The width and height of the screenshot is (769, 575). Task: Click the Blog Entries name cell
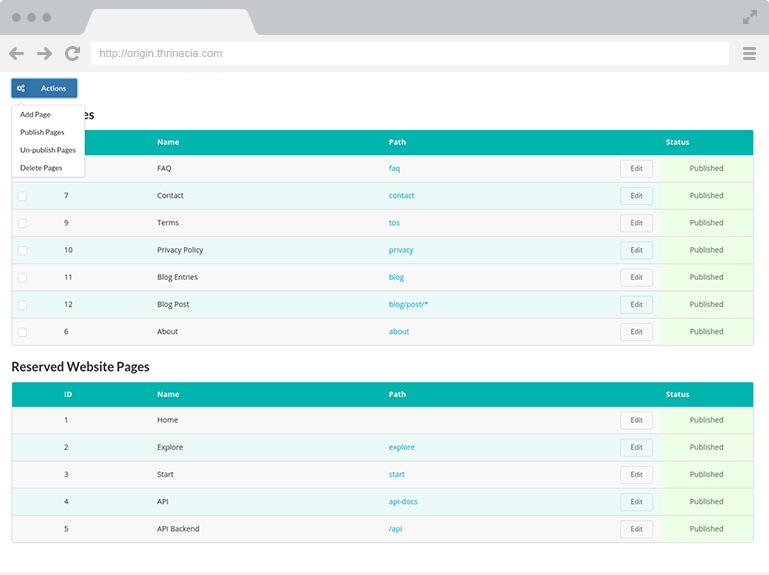(x=178, y=277)
